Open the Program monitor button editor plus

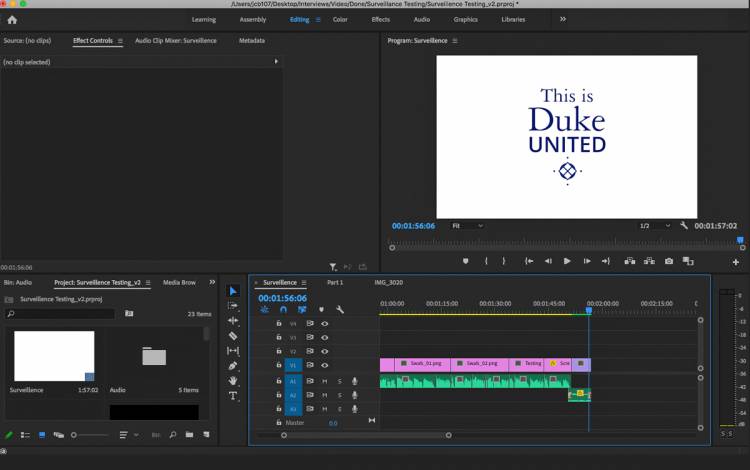[736, 262]
